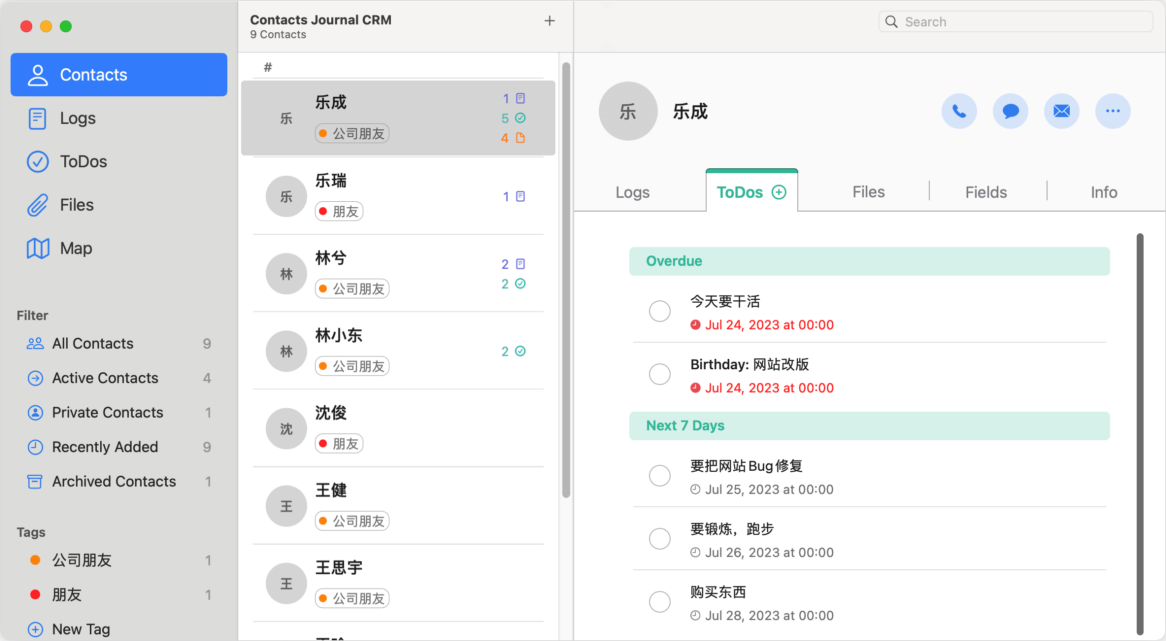Click the All Contacts people icon
The image size is (1166, 641).
point(35,344)
